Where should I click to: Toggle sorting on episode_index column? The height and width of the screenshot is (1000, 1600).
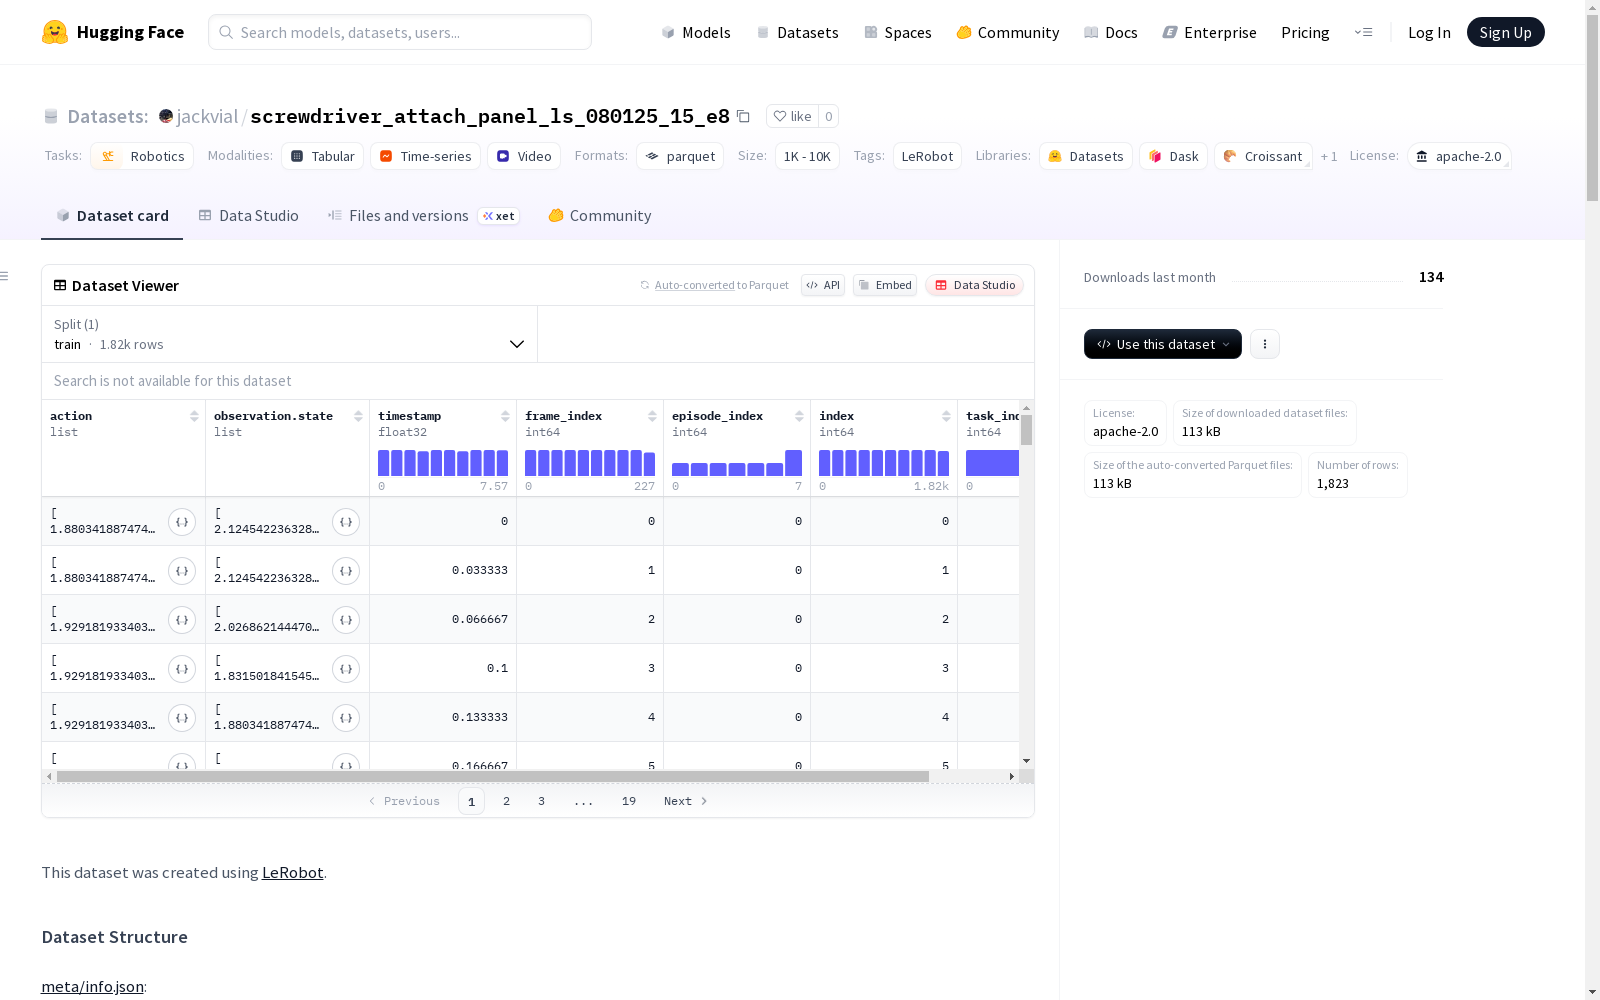(799, 416)
